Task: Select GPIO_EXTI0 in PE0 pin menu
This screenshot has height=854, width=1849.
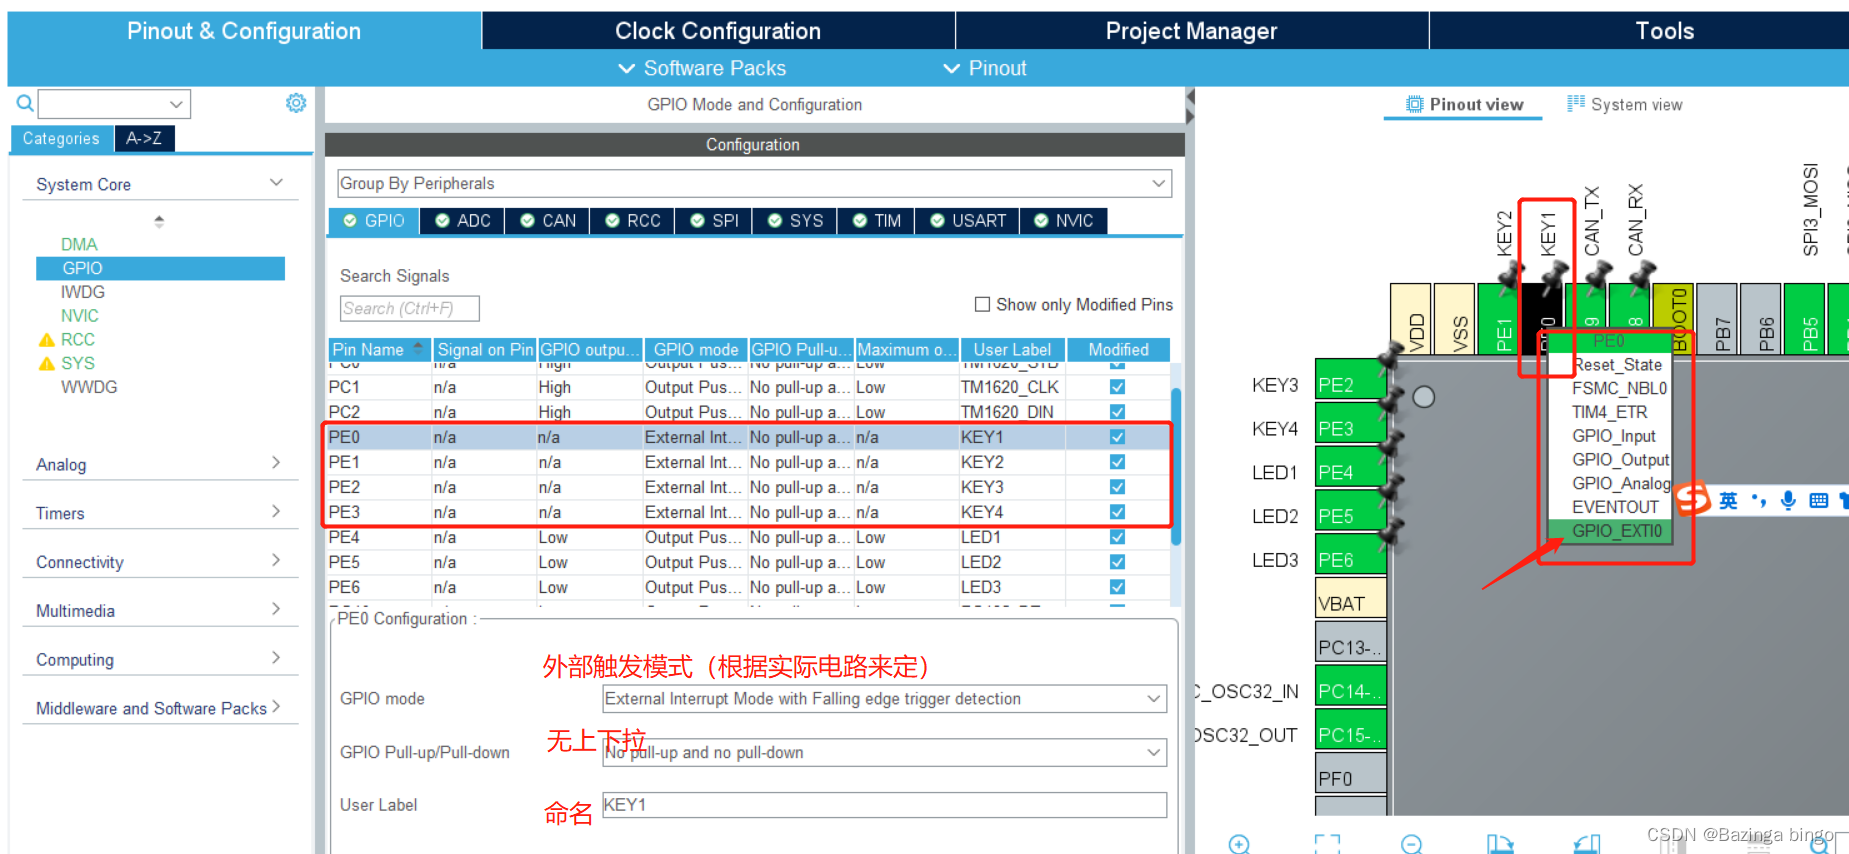Action: coord(1609,531)
